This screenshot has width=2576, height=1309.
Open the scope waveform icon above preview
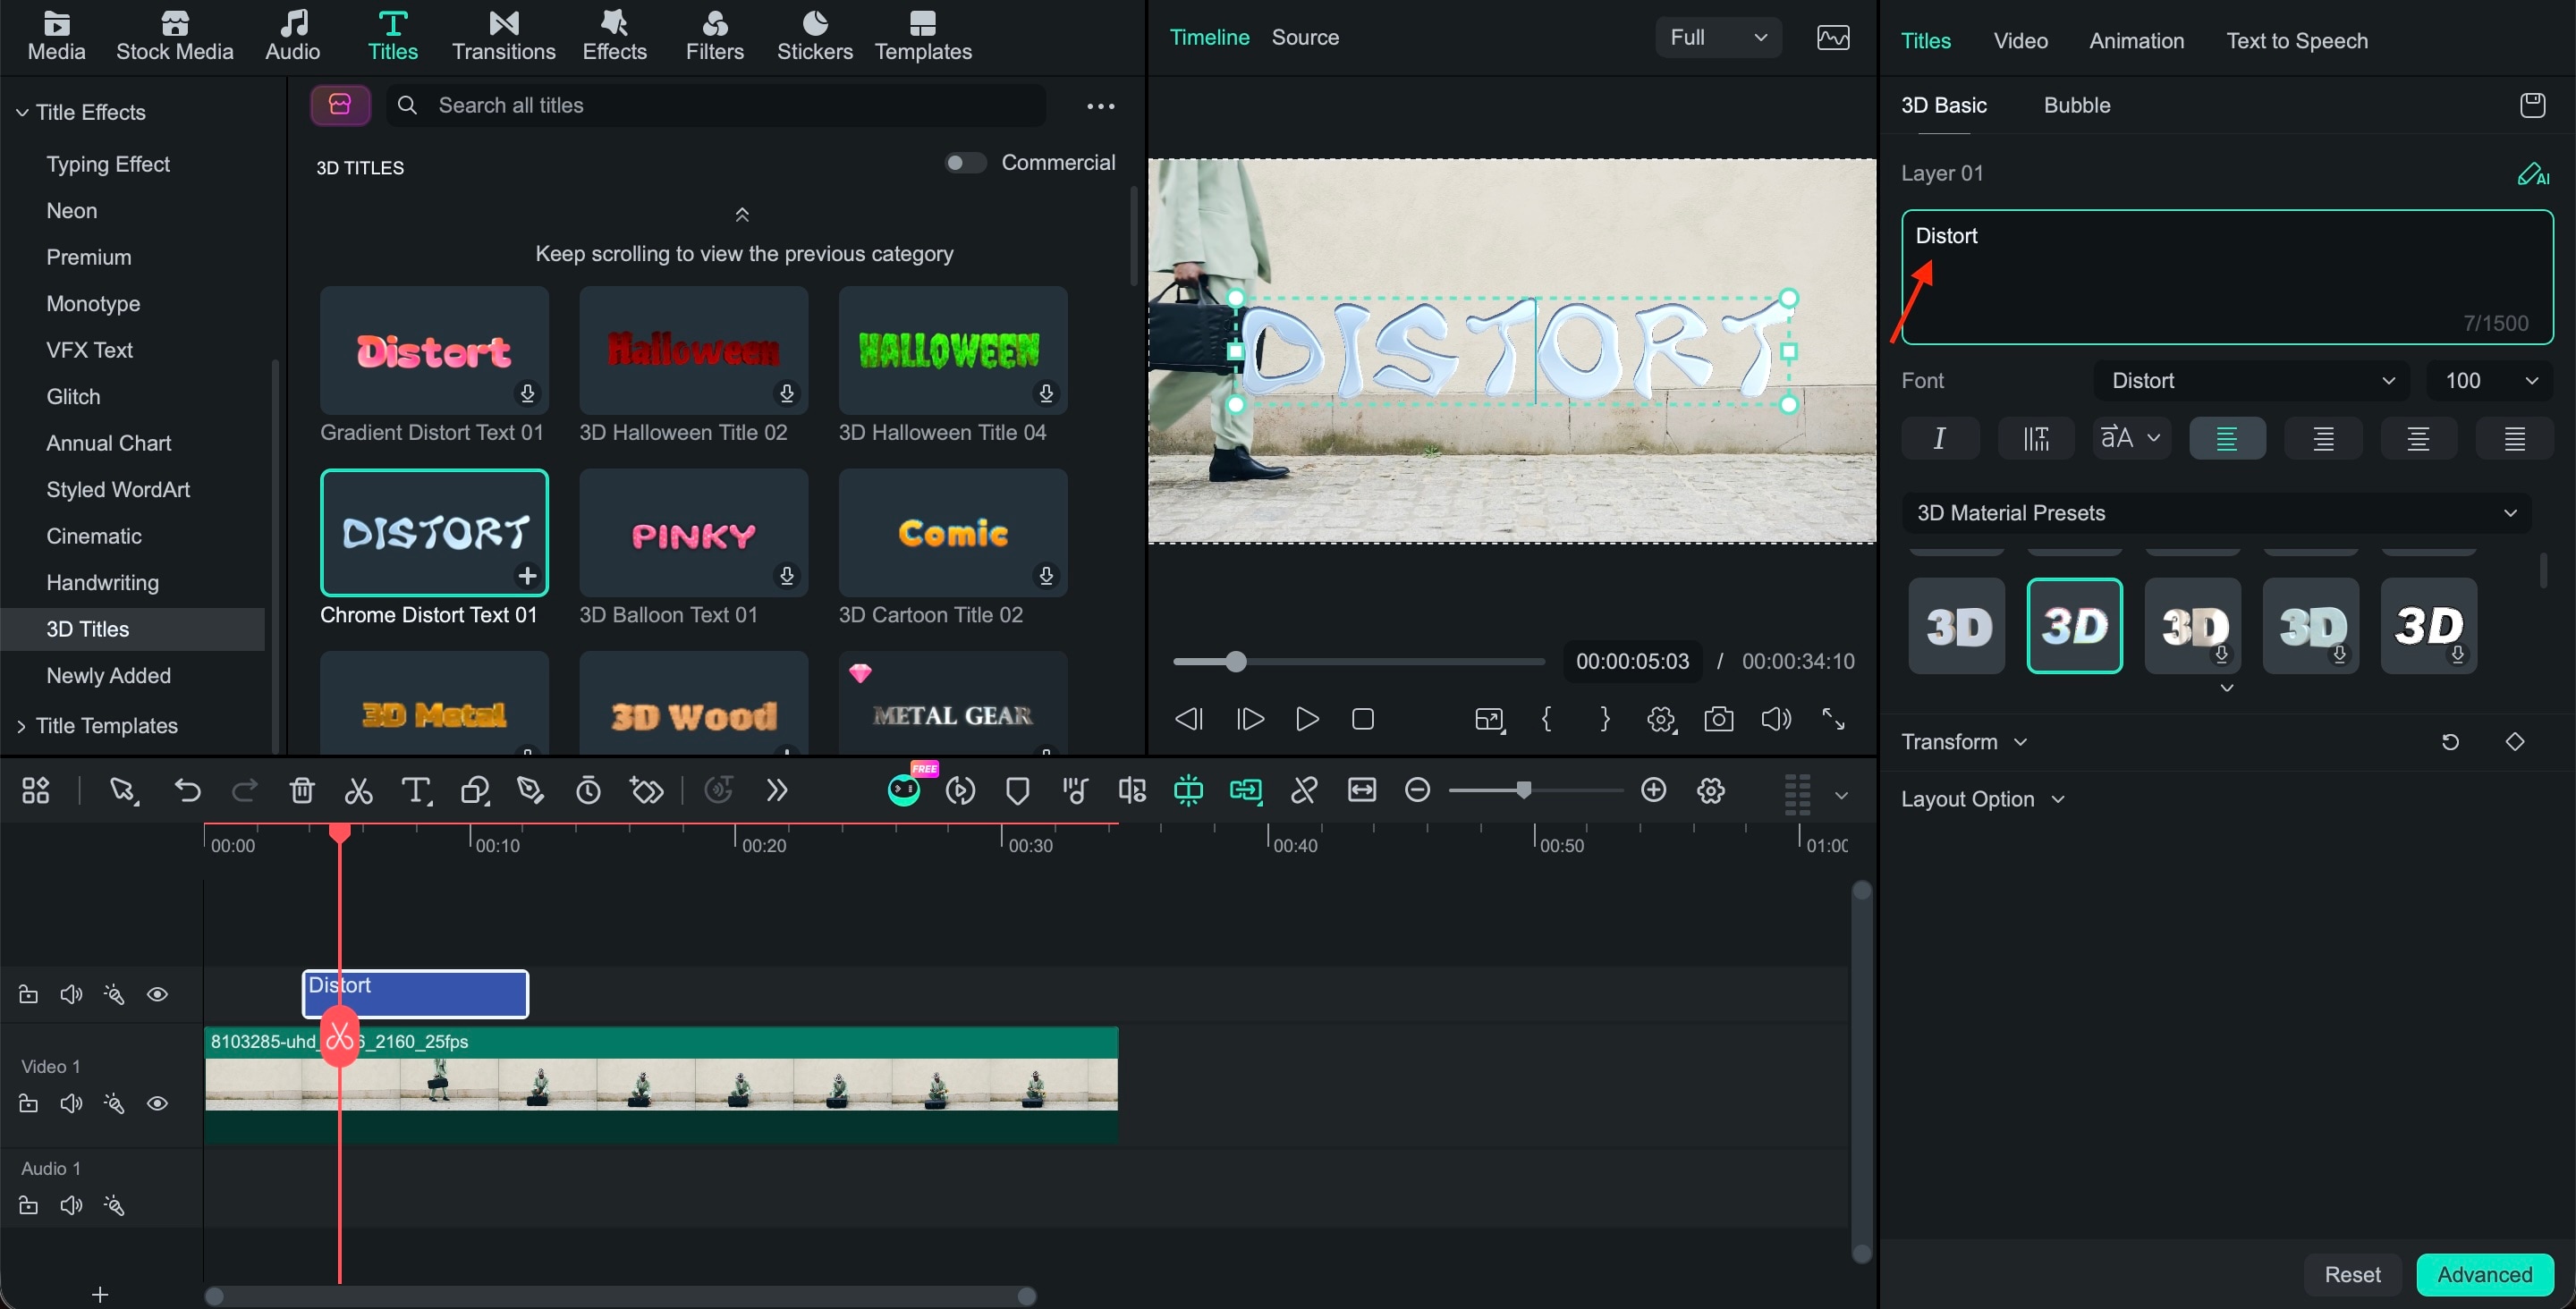click(1833, 38)
